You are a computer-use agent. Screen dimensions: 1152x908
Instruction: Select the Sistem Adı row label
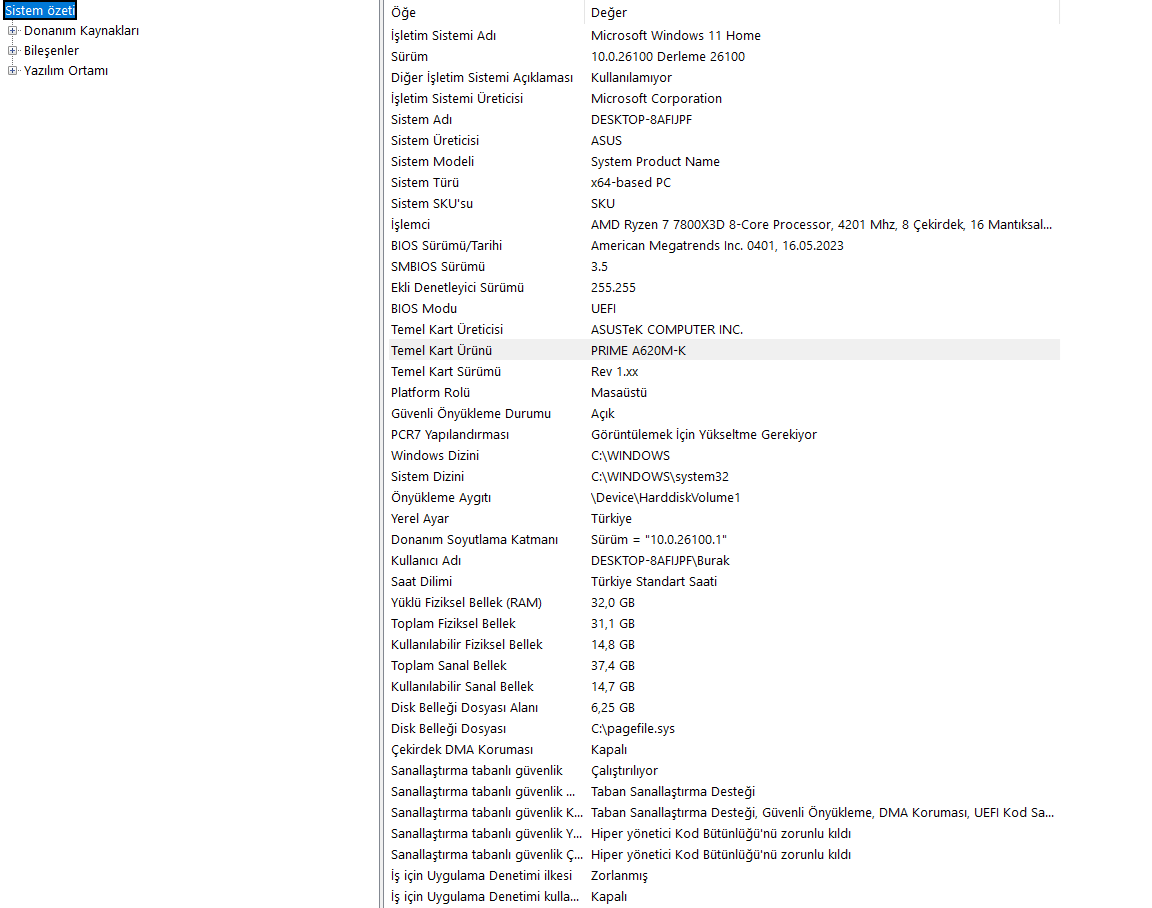tap(421, 120)
